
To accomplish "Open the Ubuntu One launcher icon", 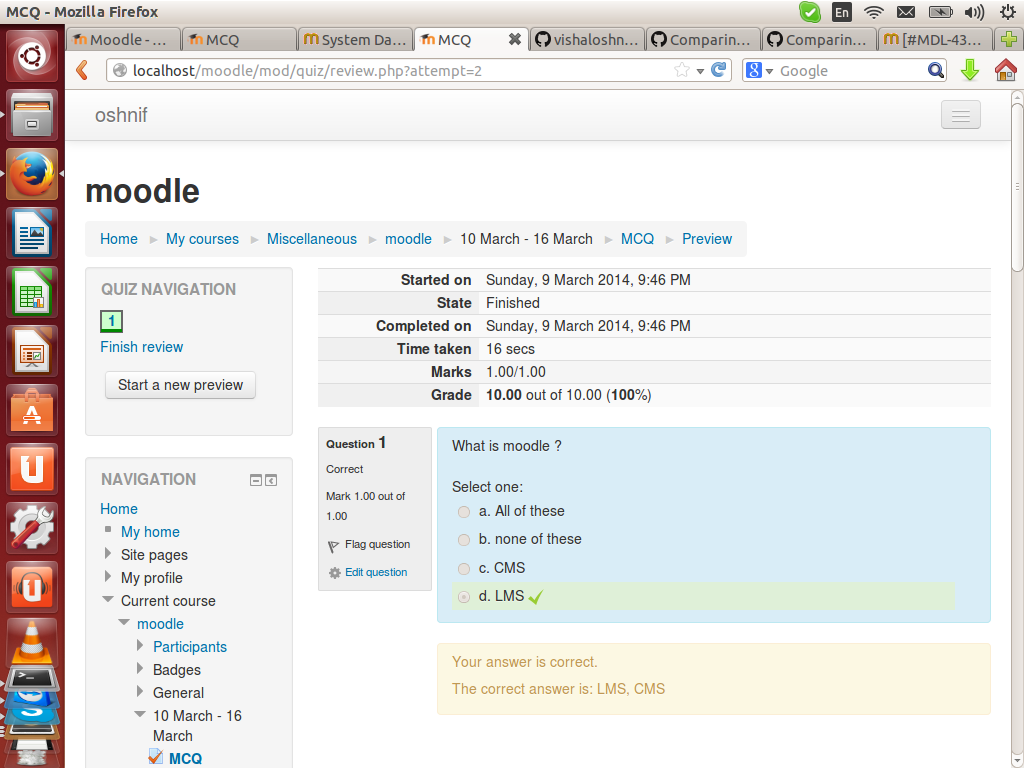I will pos(32,468).
